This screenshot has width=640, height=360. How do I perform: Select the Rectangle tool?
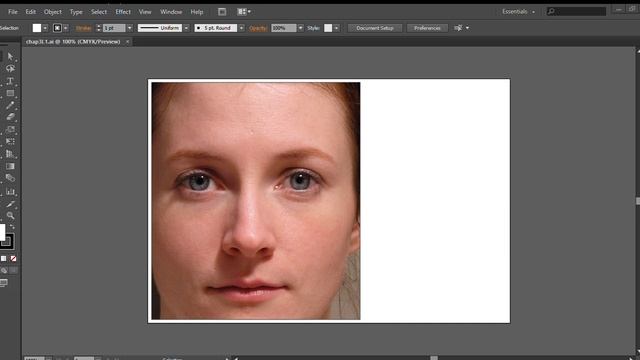[10, 93]
